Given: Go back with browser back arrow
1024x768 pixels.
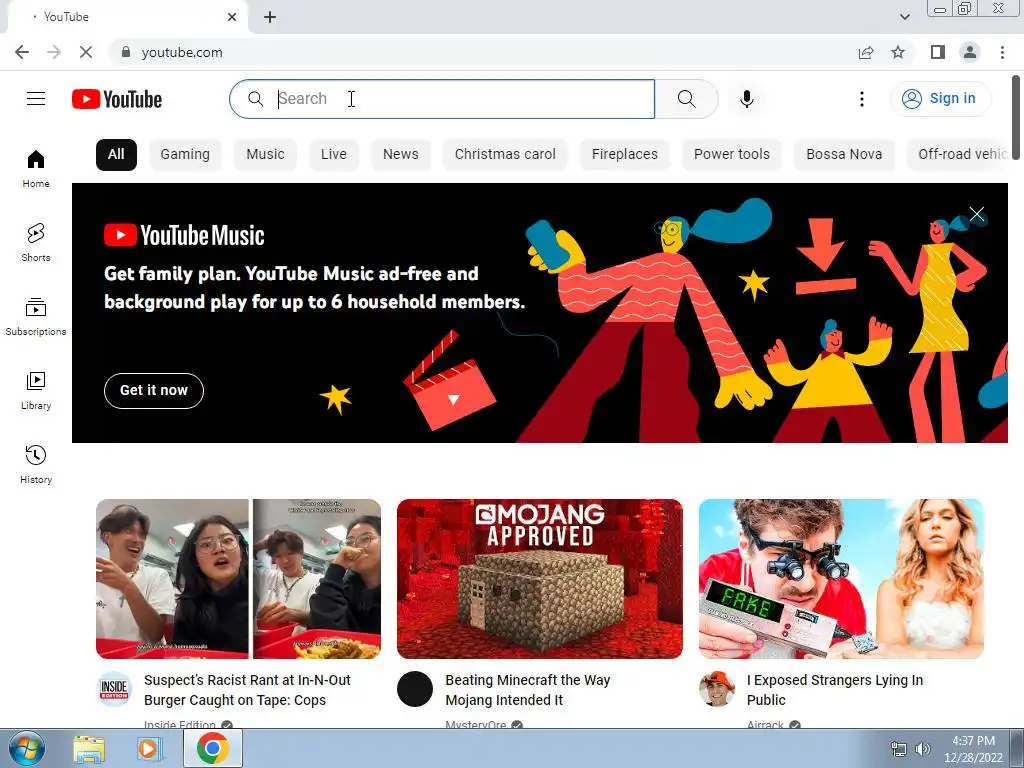Looking at the screenshot, I should point(22,52).
